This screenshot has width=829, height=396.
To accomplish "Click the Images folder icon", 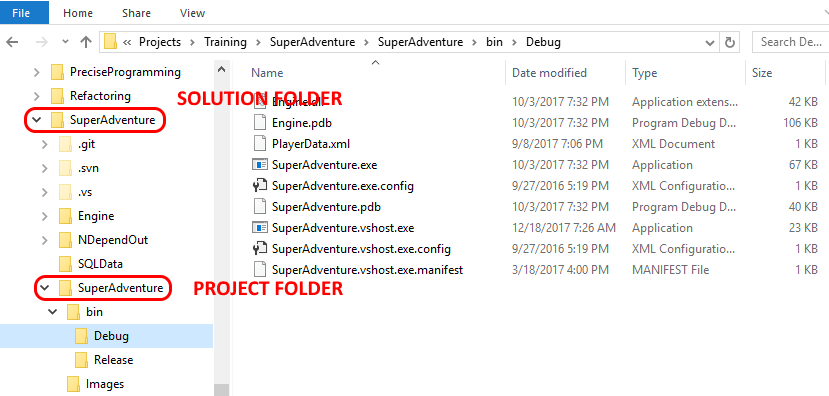I will 72,384.
